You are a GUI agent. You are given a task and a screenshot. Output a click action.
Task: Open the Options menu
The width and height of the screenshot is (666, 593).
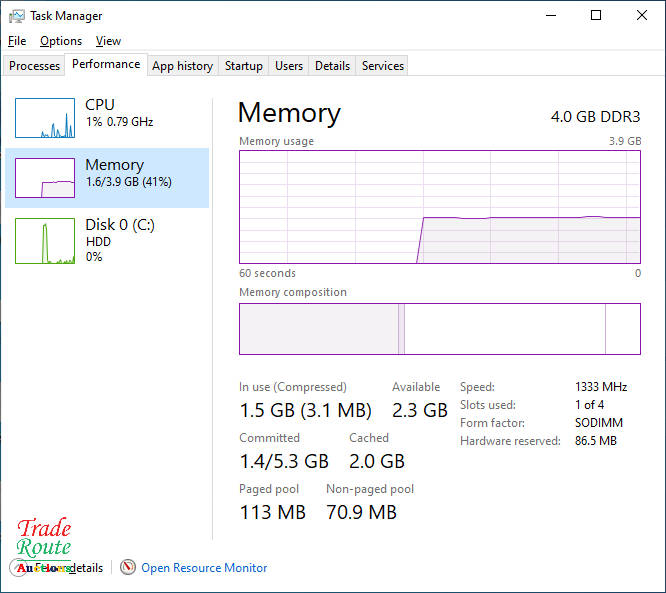point(61,41)
